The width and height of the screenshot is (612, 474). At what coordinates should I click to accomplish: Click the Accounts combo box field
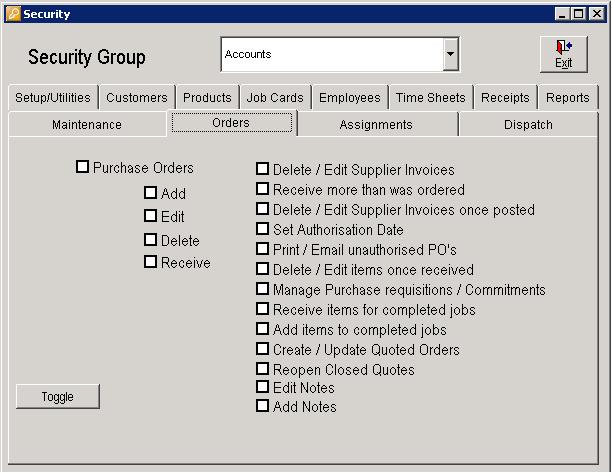(331, 55)
